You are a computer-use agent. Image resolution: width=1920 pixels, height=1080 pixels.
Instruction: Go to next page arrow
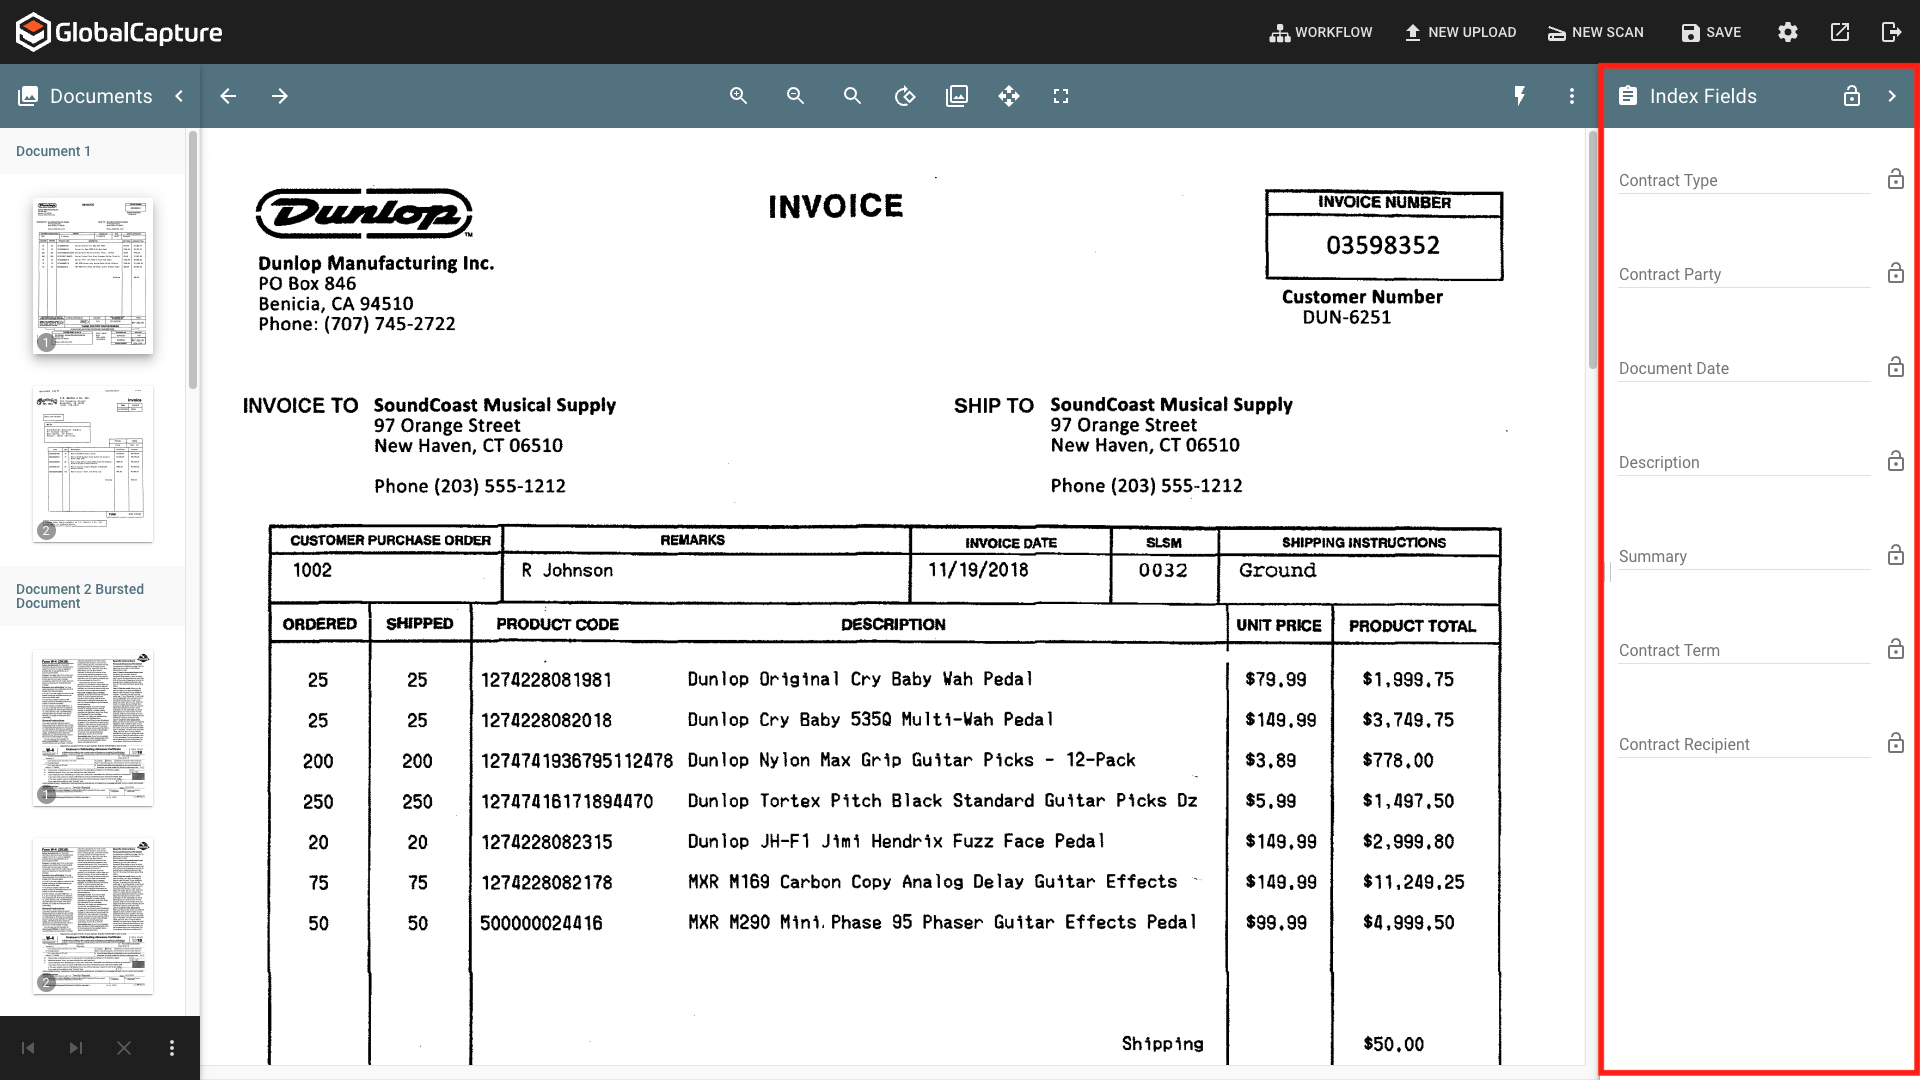pyautogui.click(x=280, y=96)
